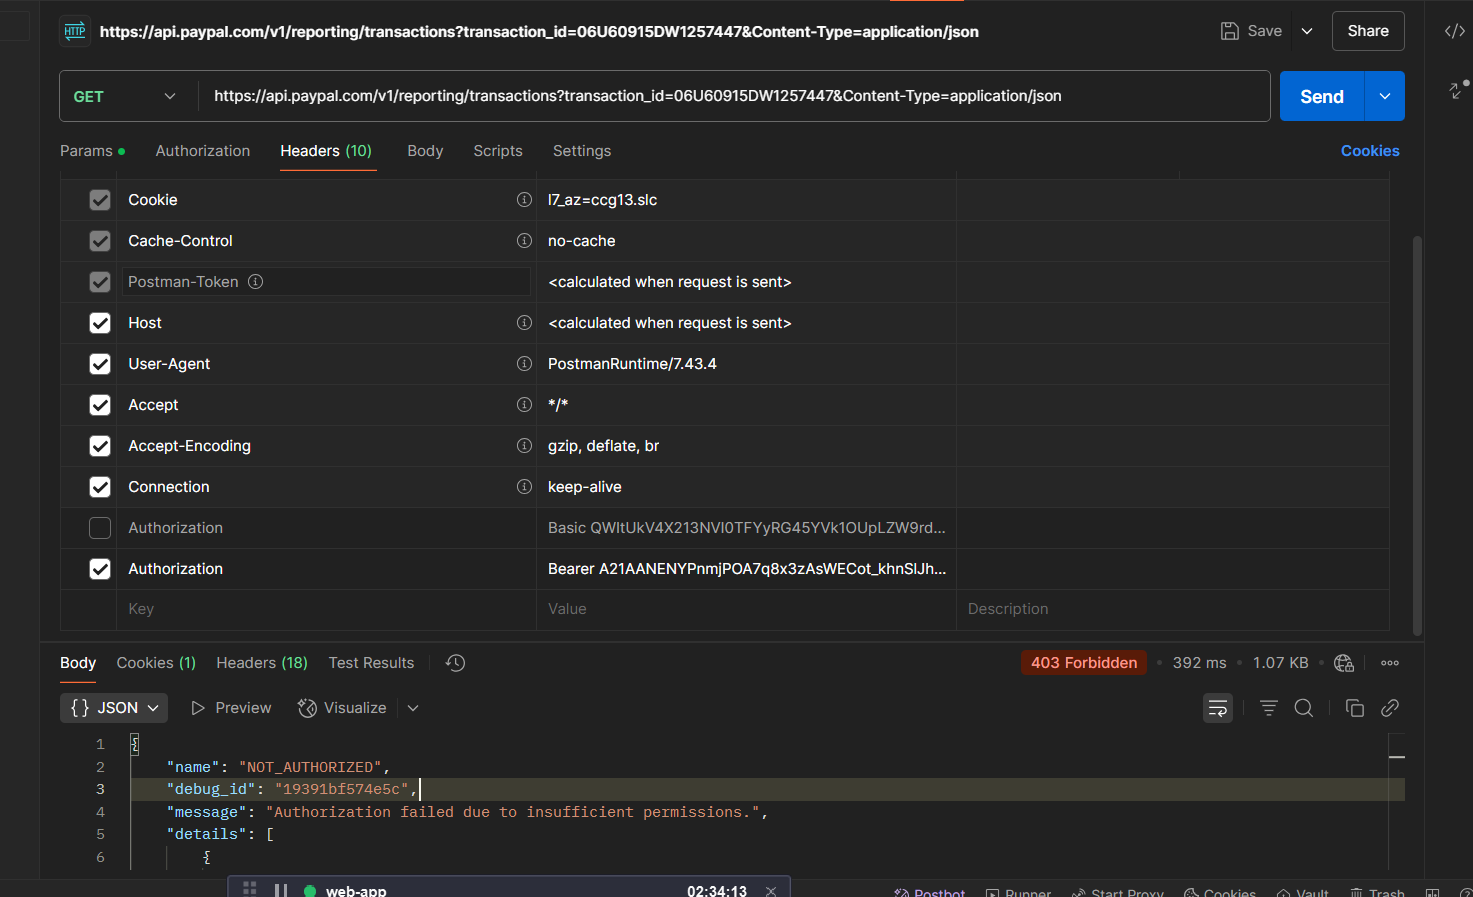Copy the response body
The height and width of the screenshot is (897, 1473).
click(1355, 708)
